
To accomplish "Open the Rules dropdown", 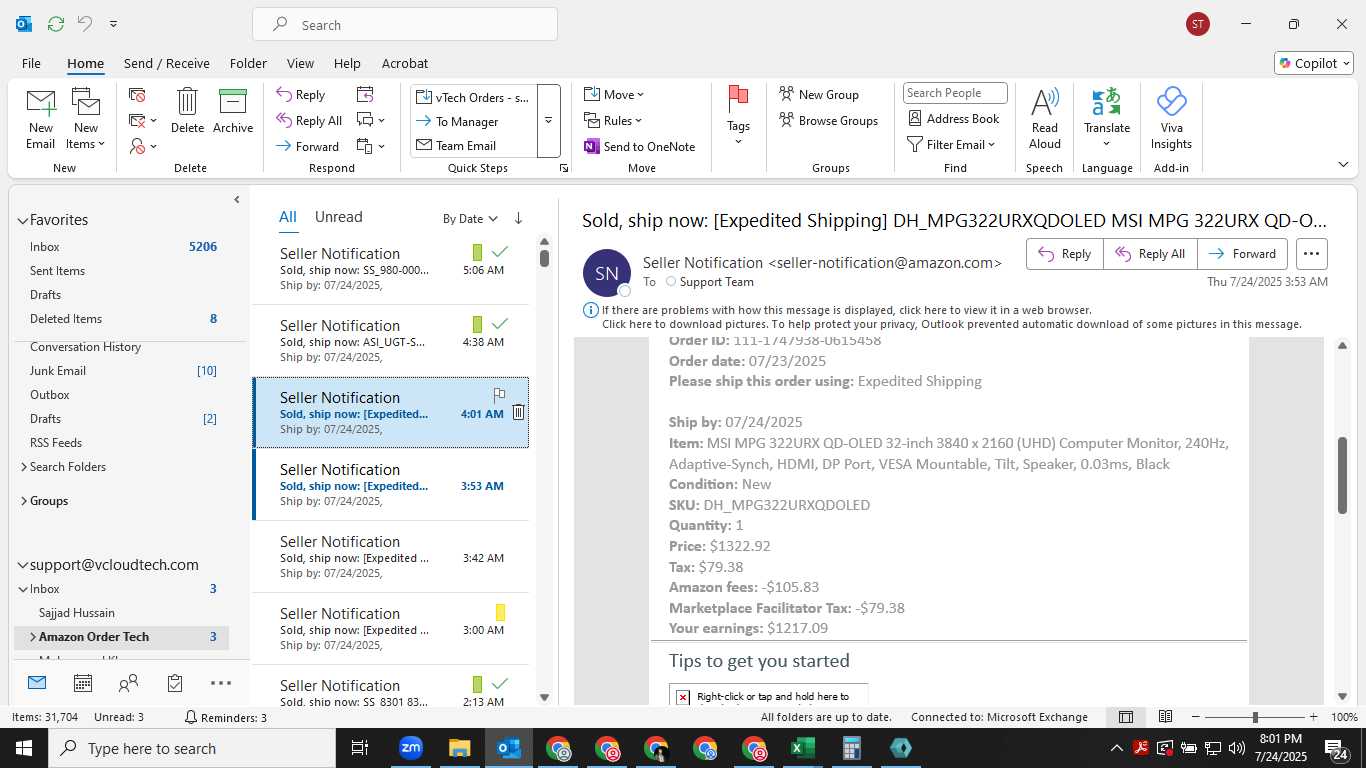I will point(614,120).
